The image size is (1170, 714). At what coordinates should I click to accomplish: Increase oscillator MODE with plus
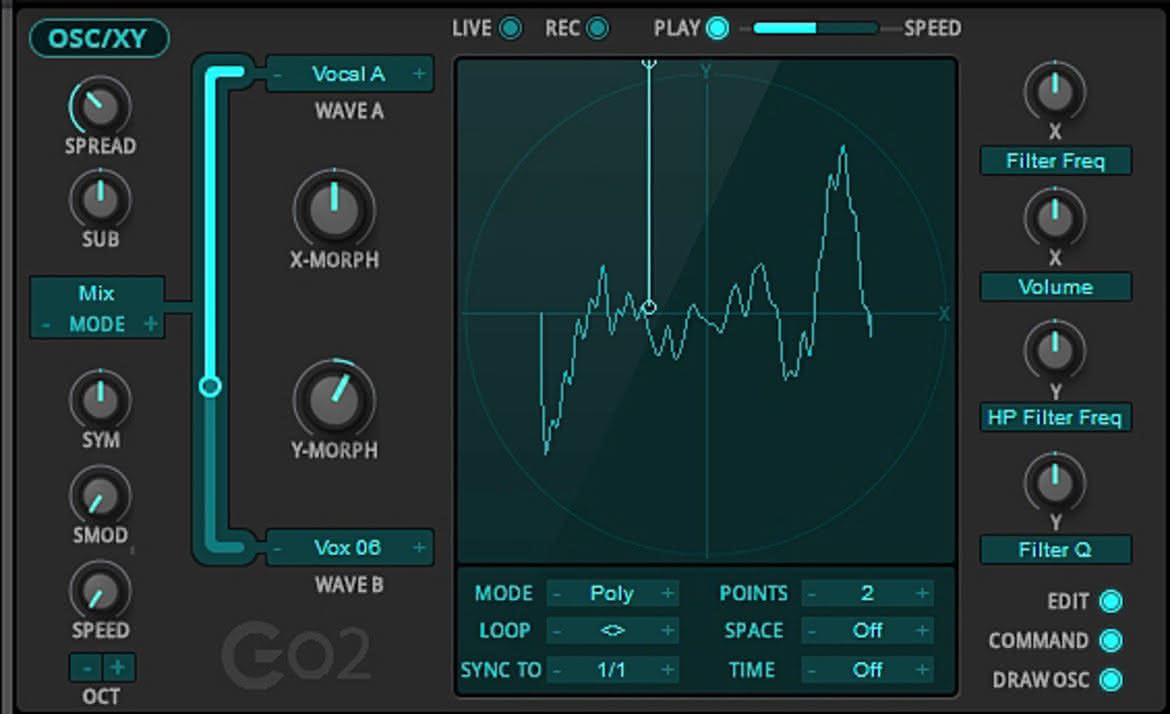tap(151, 325)
